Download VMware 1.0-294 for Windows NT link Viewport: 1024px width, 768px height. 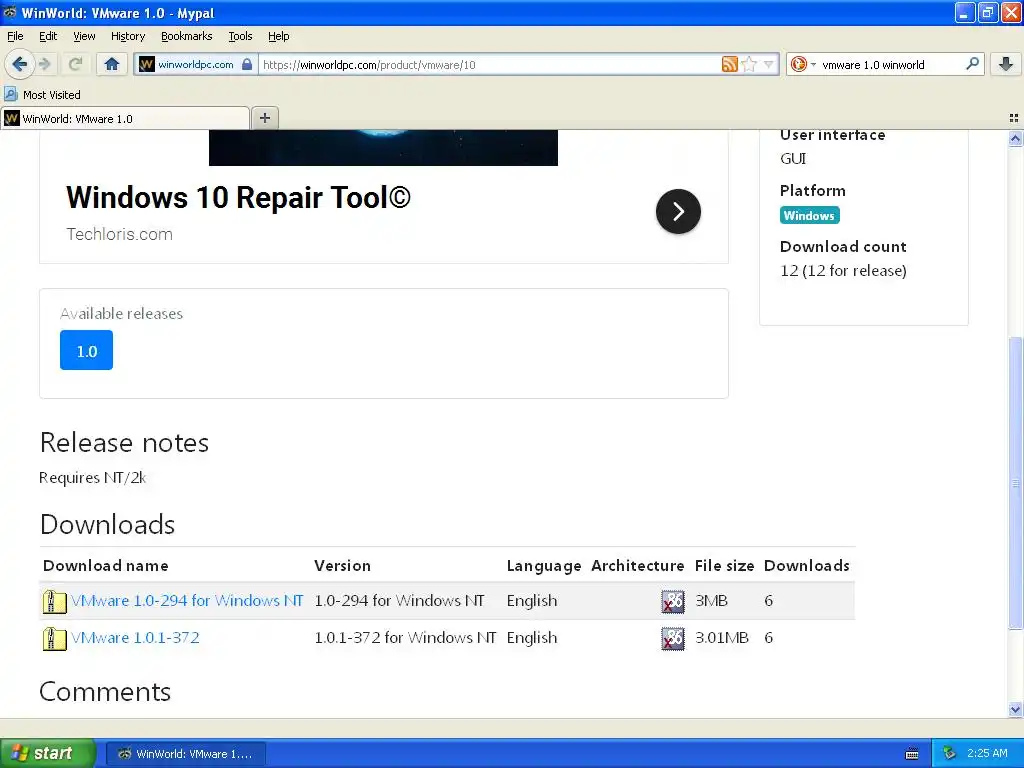(187, 601)
